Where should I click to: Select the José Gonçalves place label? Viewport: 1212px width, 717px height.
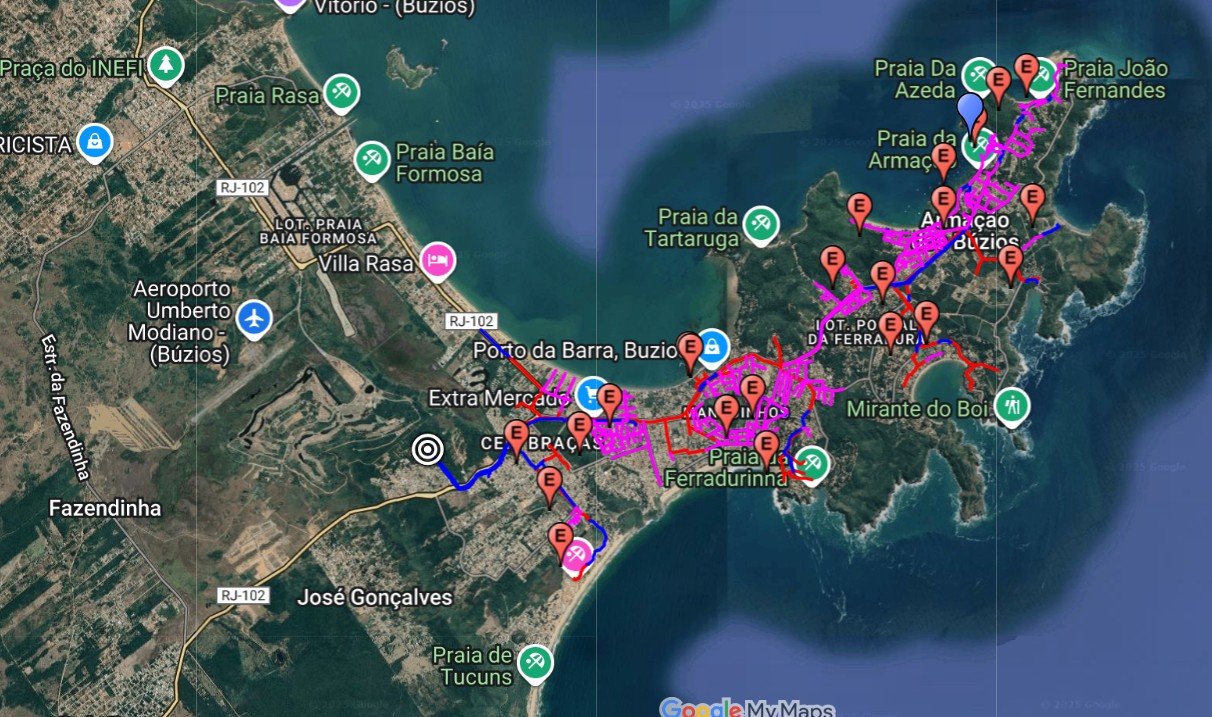point(375,598)
